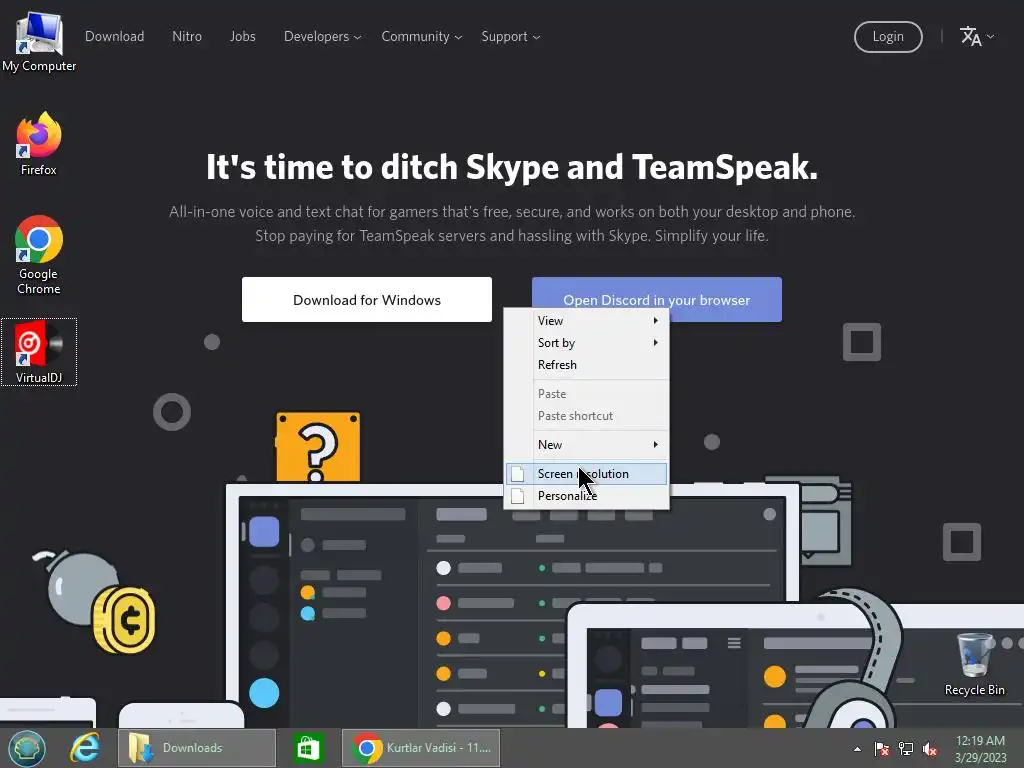Select the Firefox desktop shortcut

click(39, 144)
